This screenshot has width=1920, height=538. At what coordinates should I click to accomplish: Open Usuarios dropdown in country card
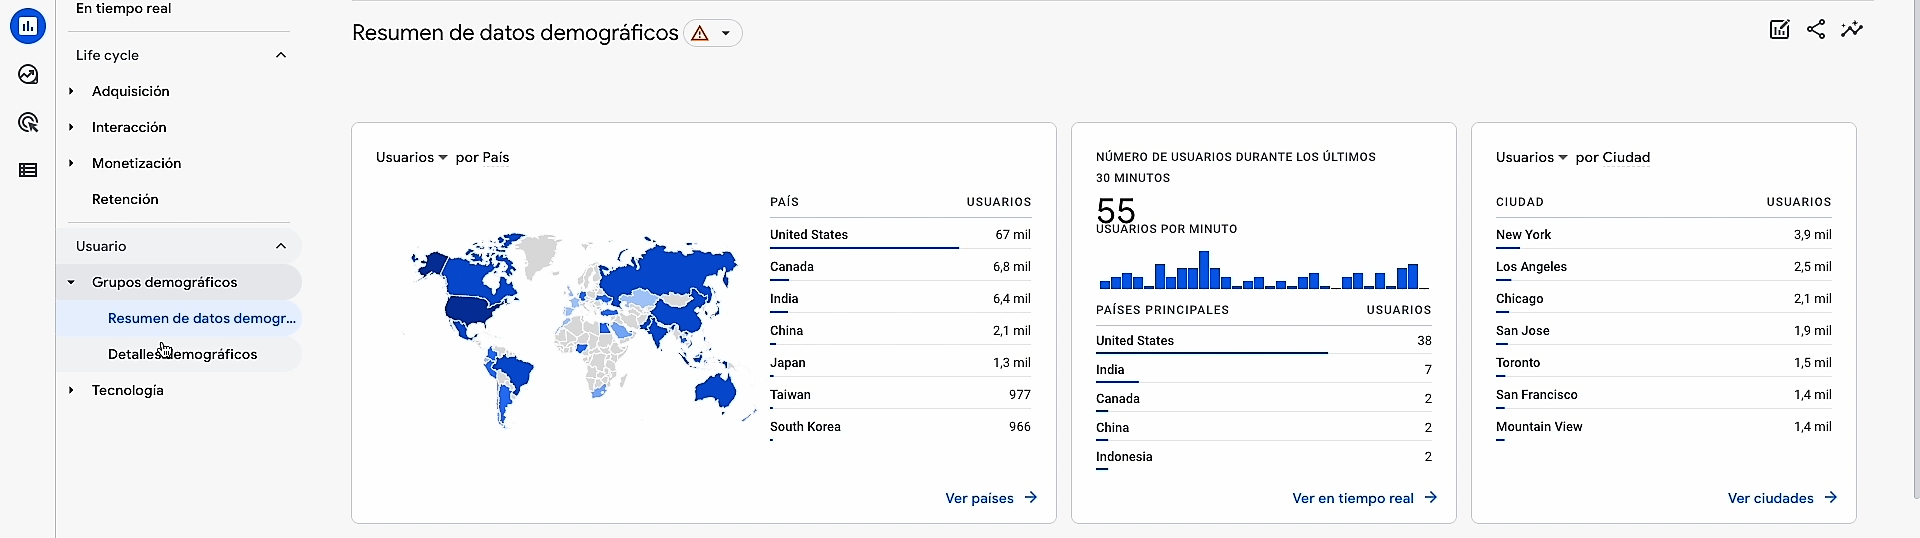click(411, 157)
